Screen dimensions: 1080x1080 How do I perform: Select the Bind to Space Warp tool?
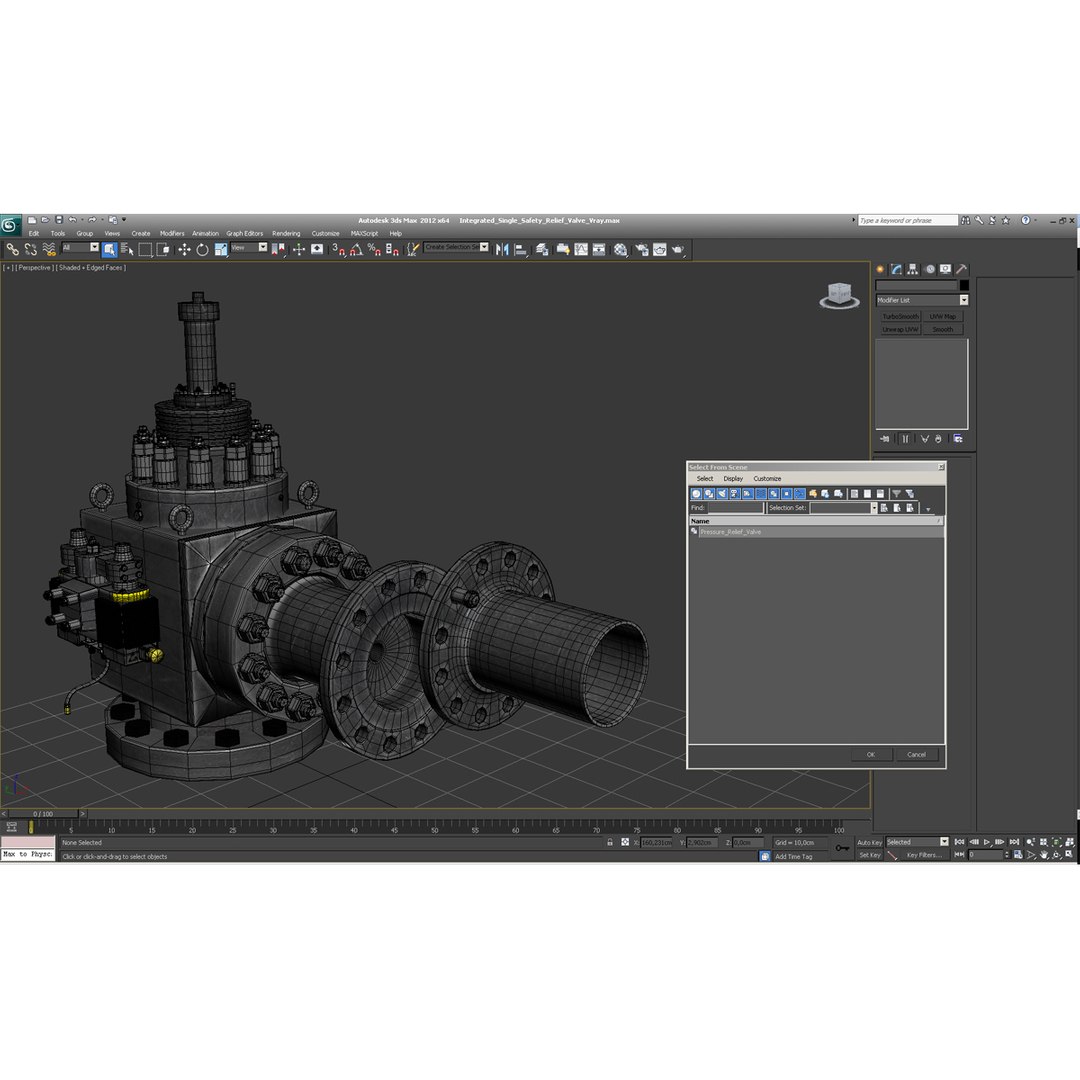coord(49,249)
